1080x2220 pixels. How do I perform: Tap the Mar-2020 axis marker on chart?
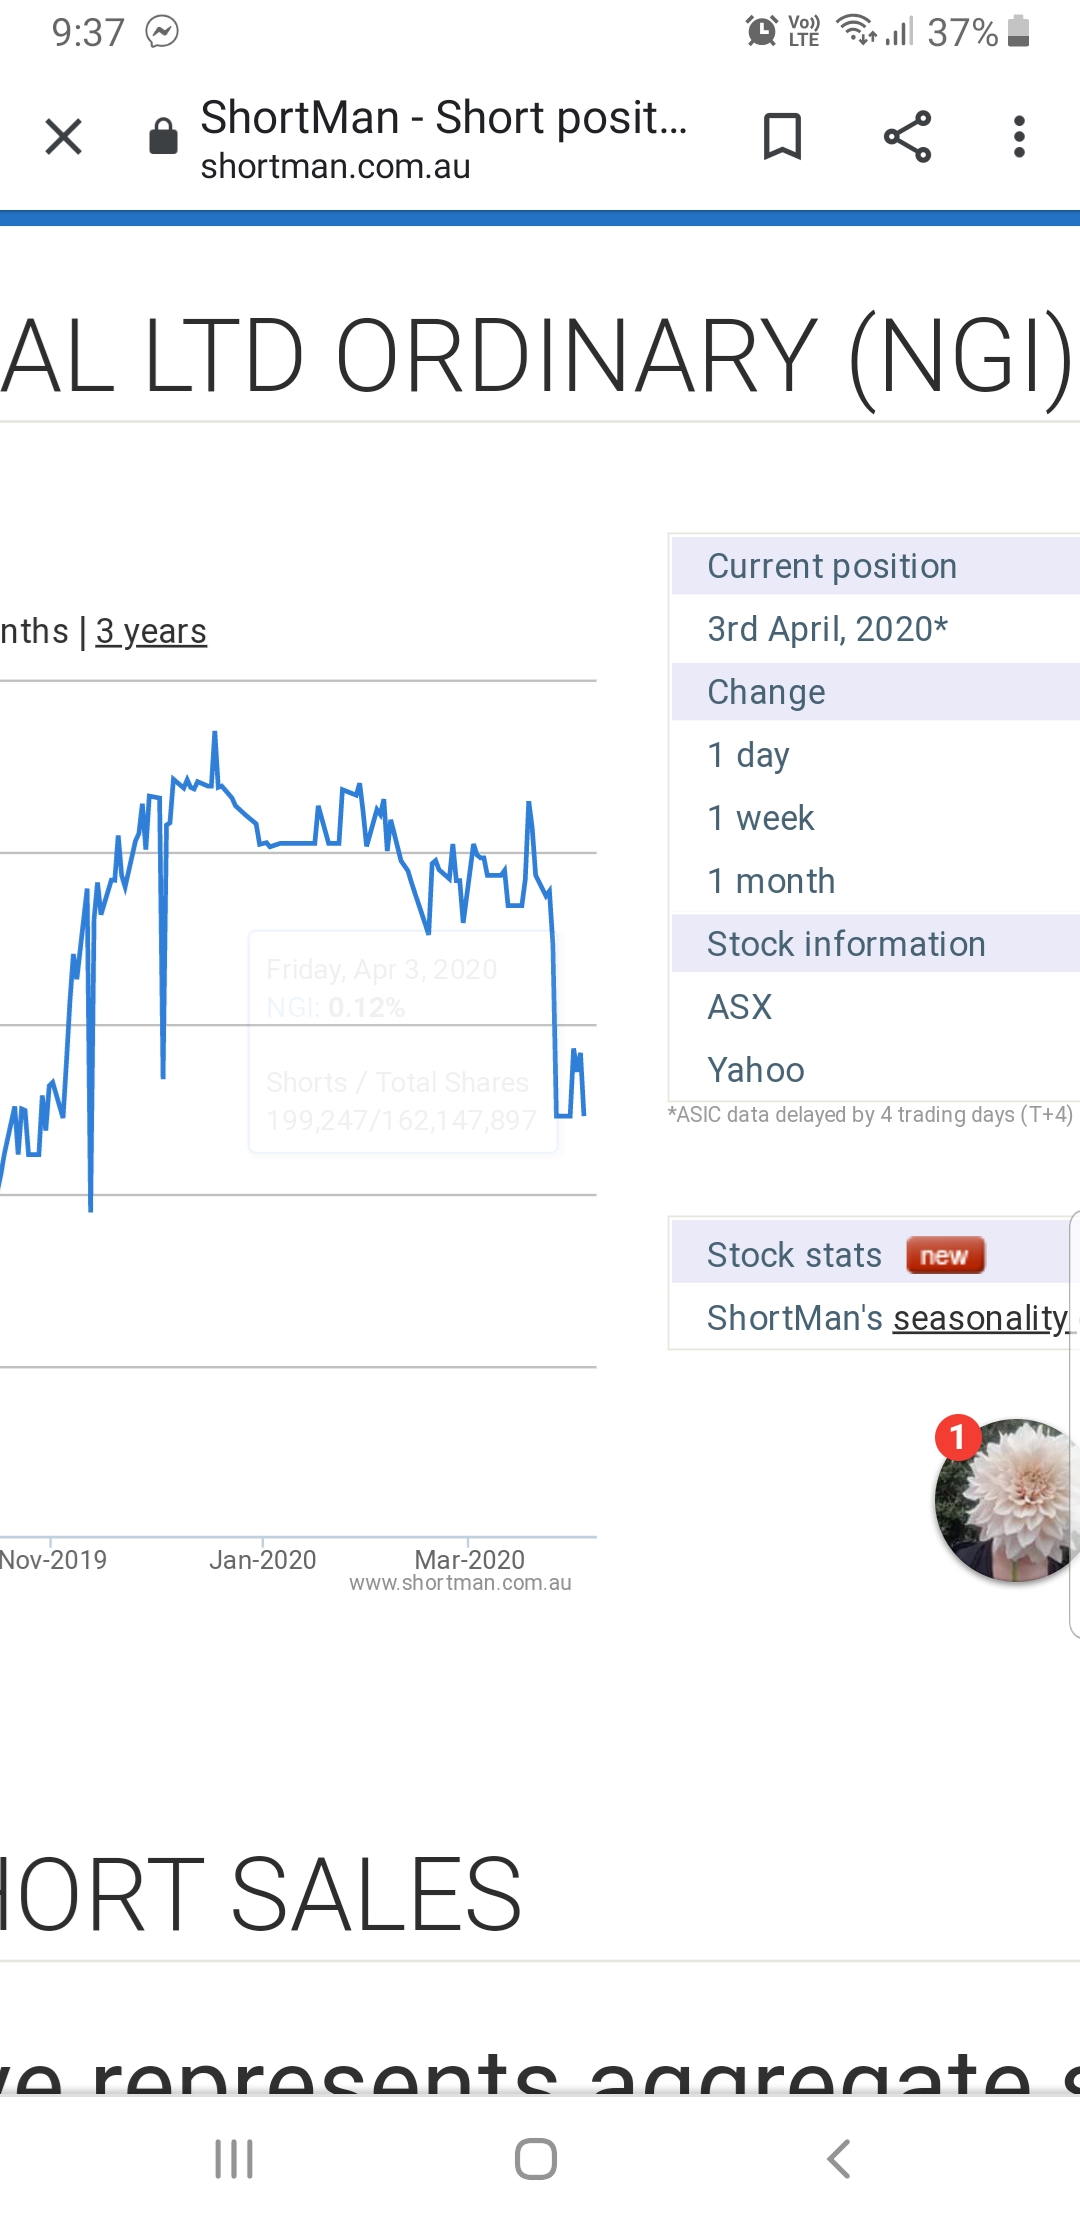pyautogui.click(x=469, y=1559)
